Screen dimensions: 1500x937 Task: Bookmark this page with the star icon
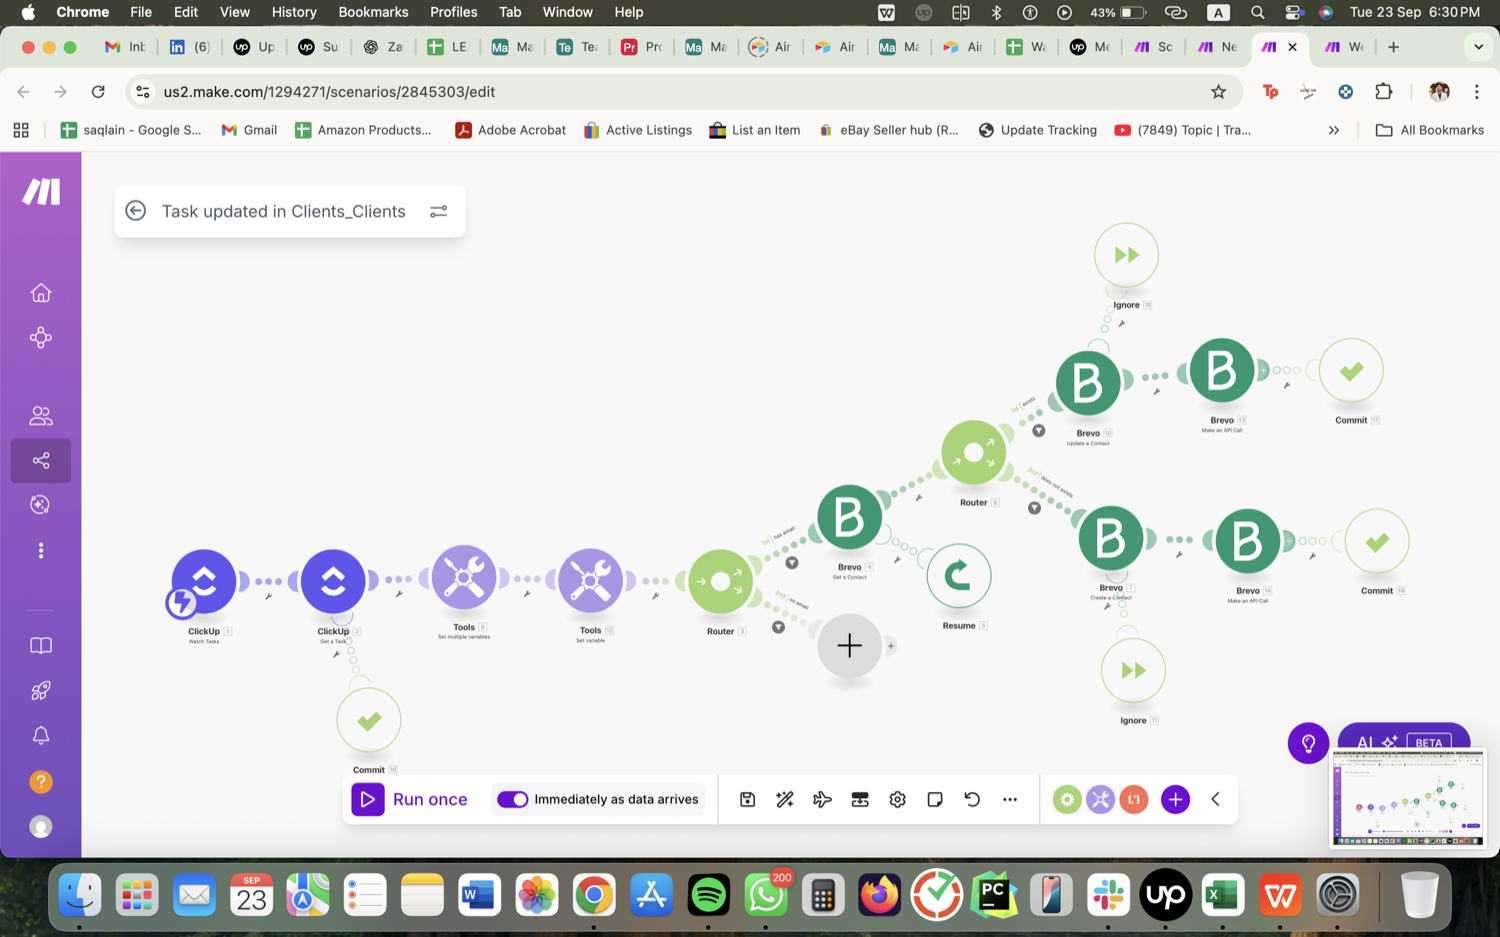pyautogui.click(x=1218, y=92)
